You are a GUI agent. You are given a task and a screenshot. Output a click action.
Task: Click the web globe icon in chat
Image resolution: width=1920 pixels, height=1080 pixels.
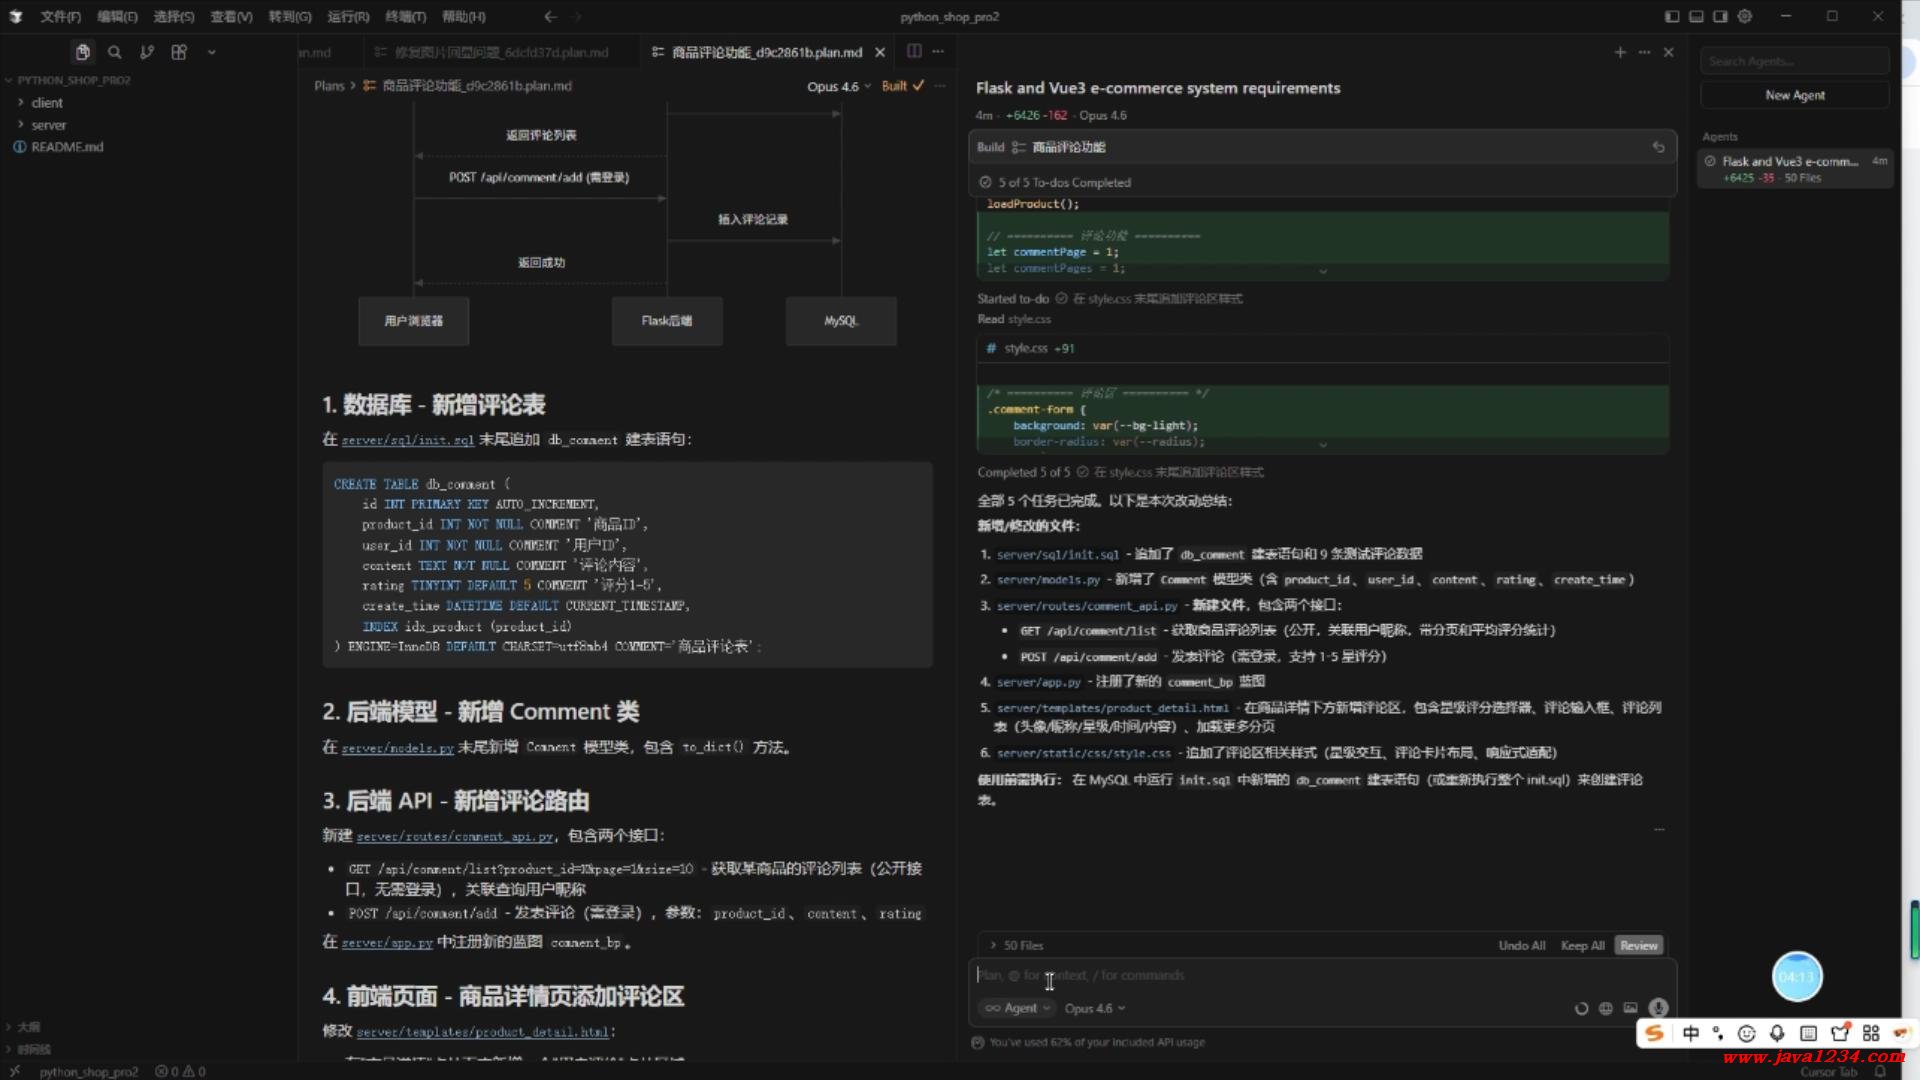coord(1605,1008)
